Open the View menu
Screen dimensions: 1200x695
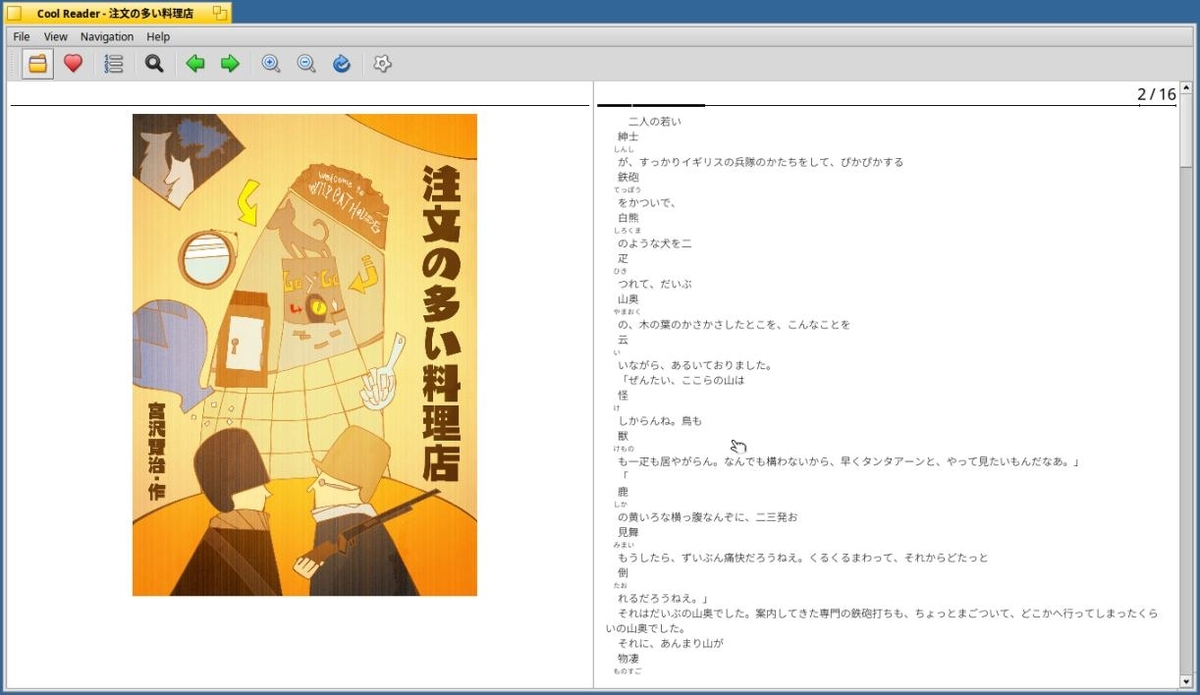pyautogui.click(x=56, y=37)
